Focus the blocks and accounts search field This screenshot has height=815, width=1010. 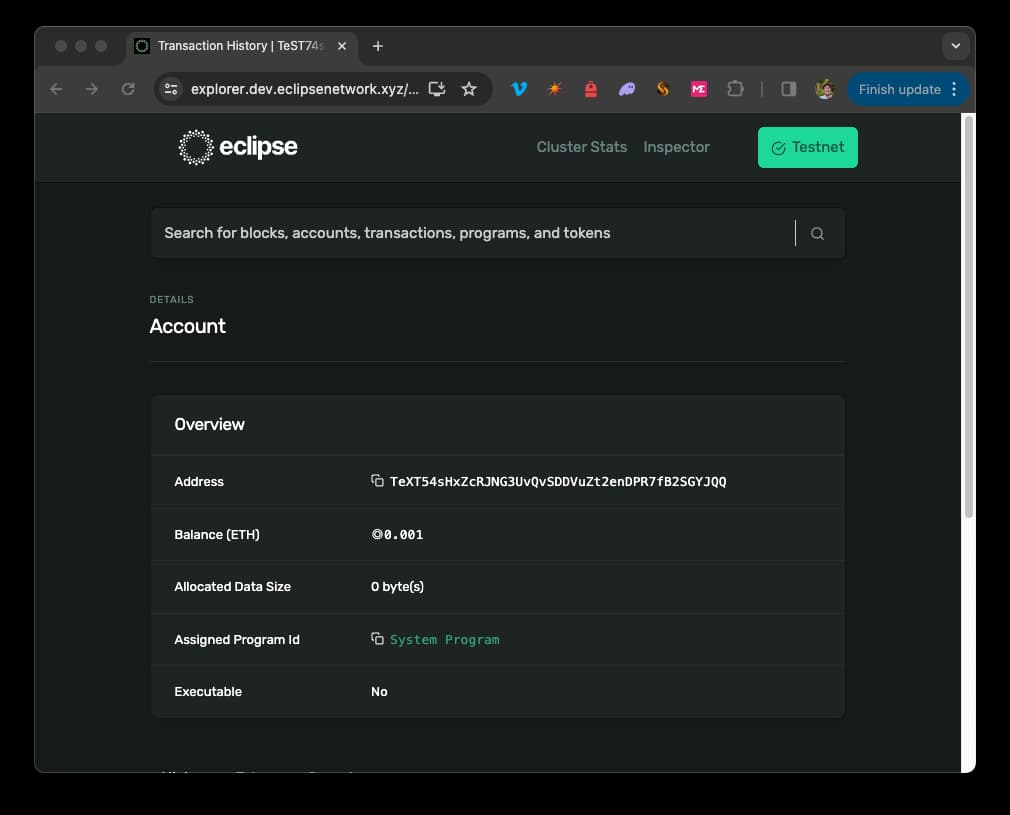point(470,233)
